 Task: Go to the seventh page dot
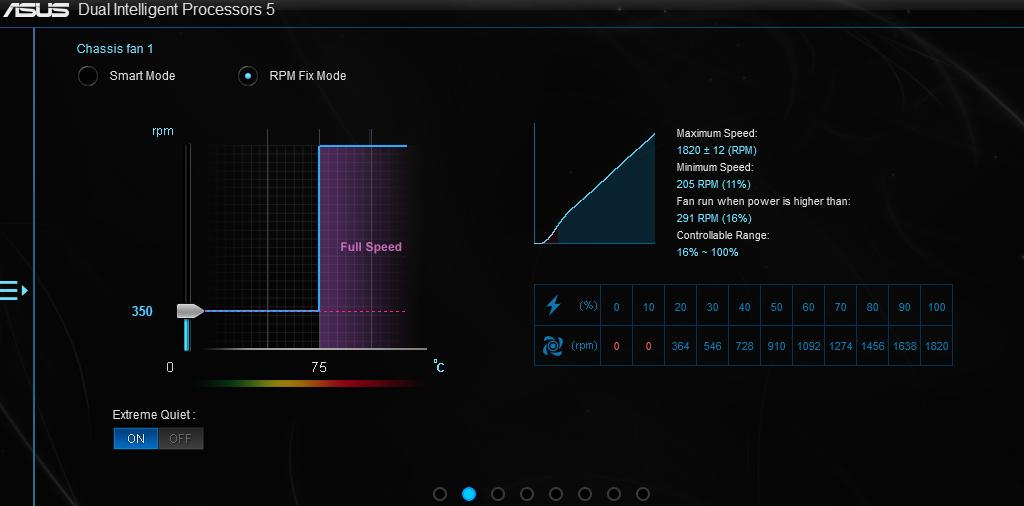[x=614, y=494]
